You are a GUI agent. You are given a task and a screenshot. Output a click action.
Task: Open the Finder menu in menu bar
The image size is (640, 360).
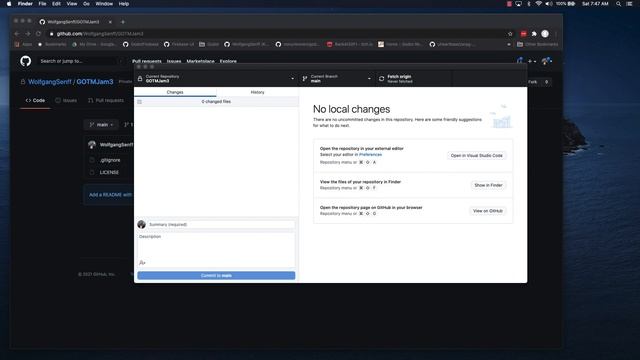pos(25,4)
